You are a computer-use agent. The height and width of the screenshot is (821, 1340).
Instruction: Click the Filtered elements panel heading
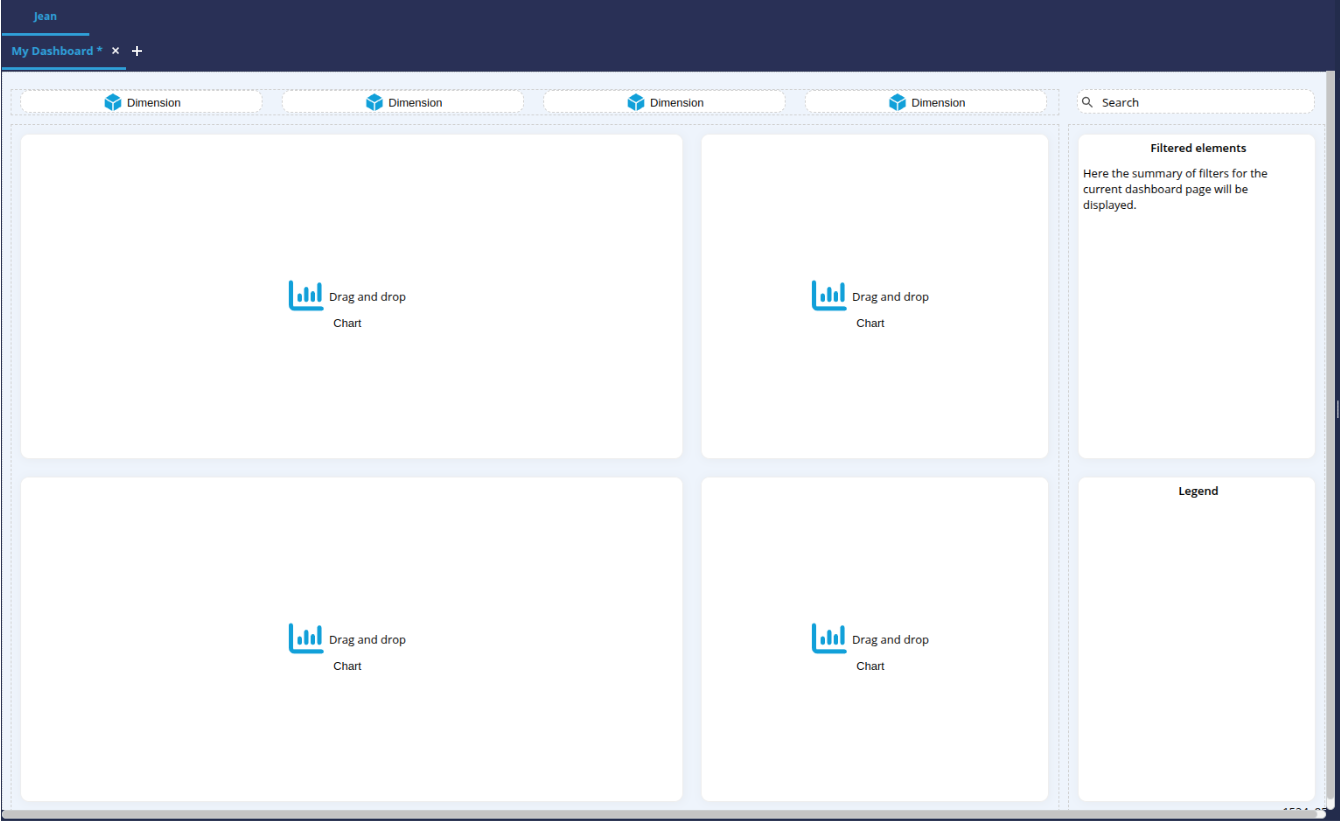(x=1198, y=148)
